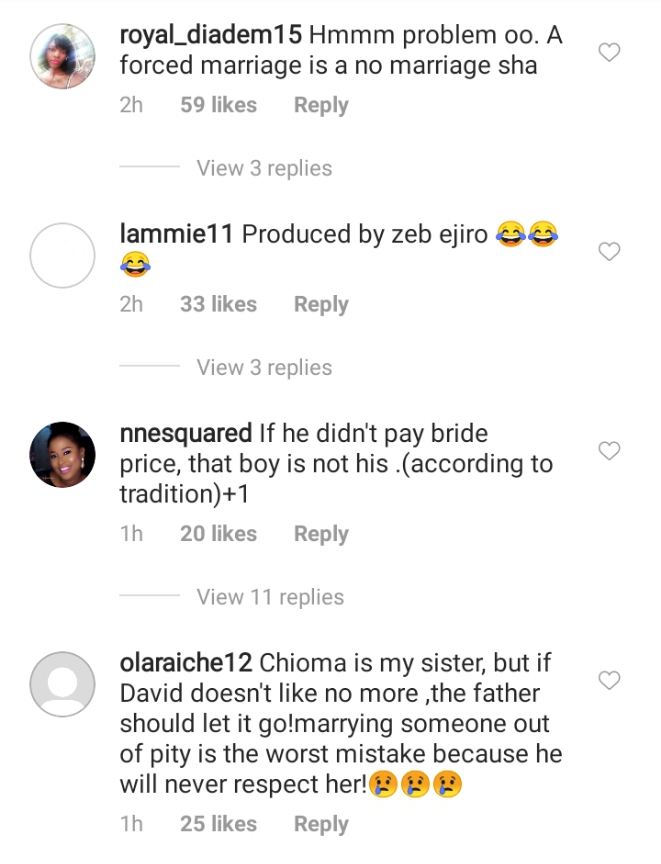The height and width of the screenshot is (864, 661).
Task: Reply to lammie11's comment
Action: pos(321,304)
